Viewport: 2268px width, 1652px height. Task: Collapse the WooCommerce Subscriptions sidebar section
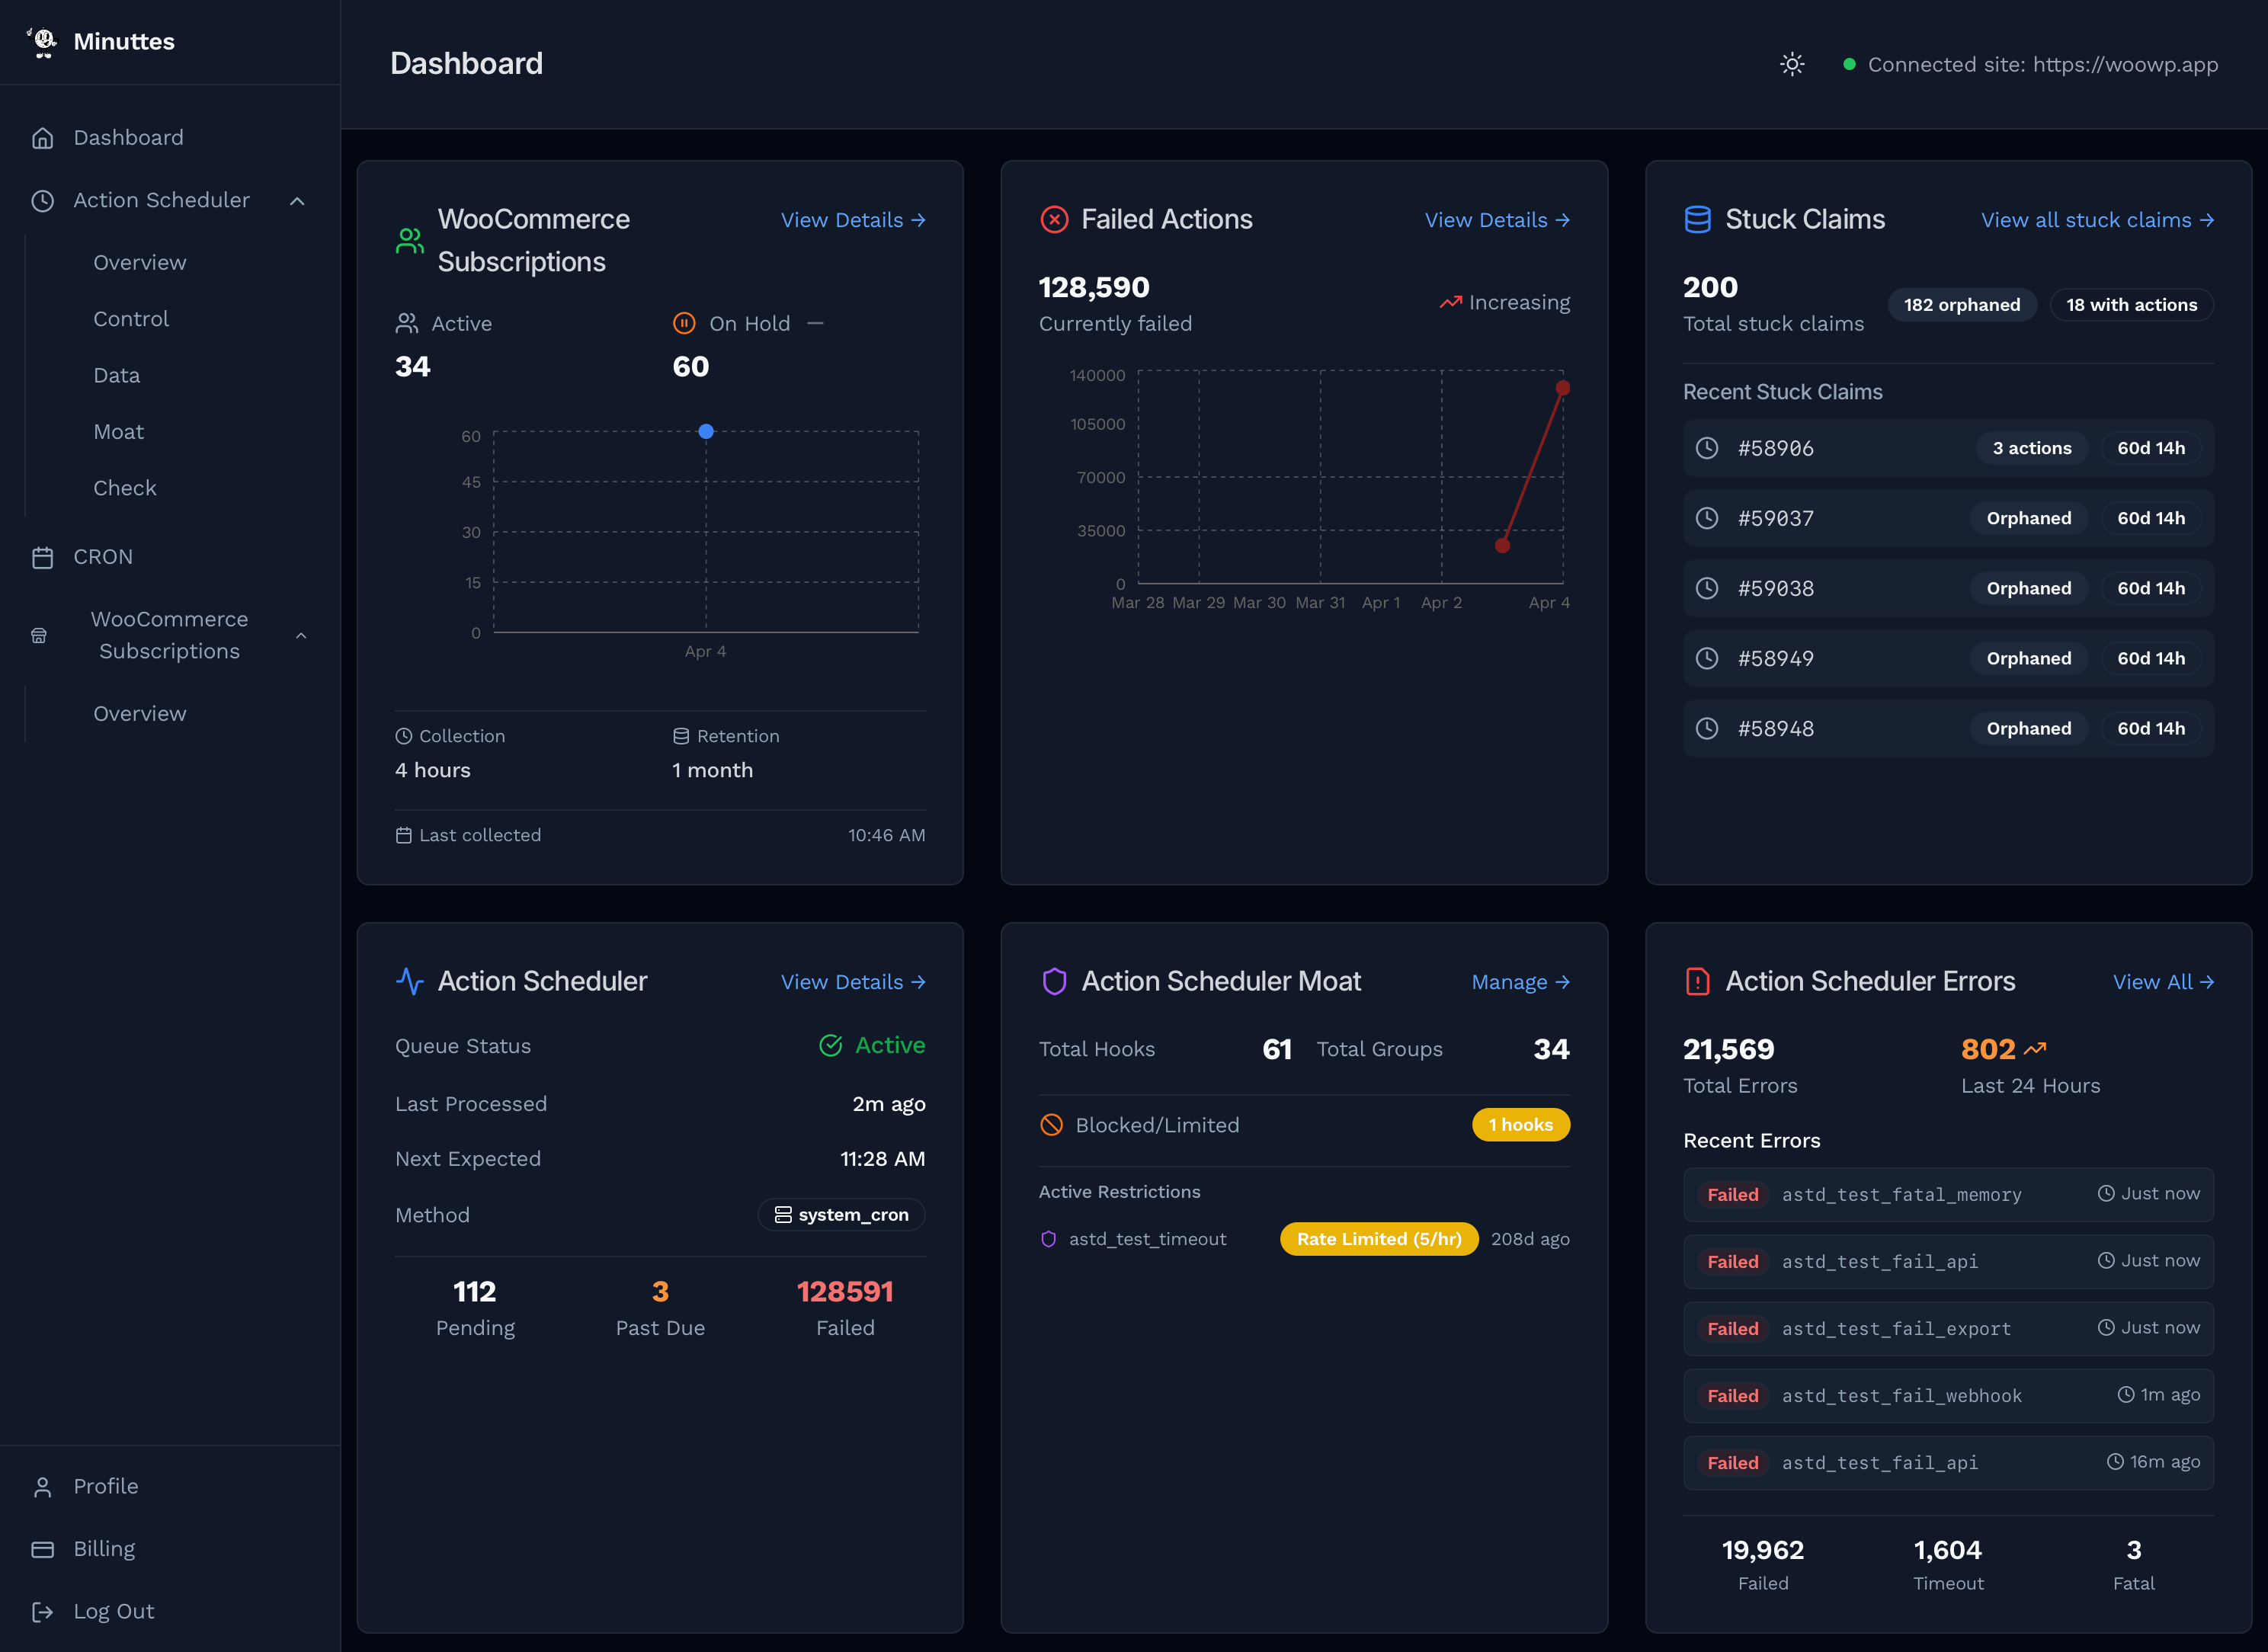(302, 635)
